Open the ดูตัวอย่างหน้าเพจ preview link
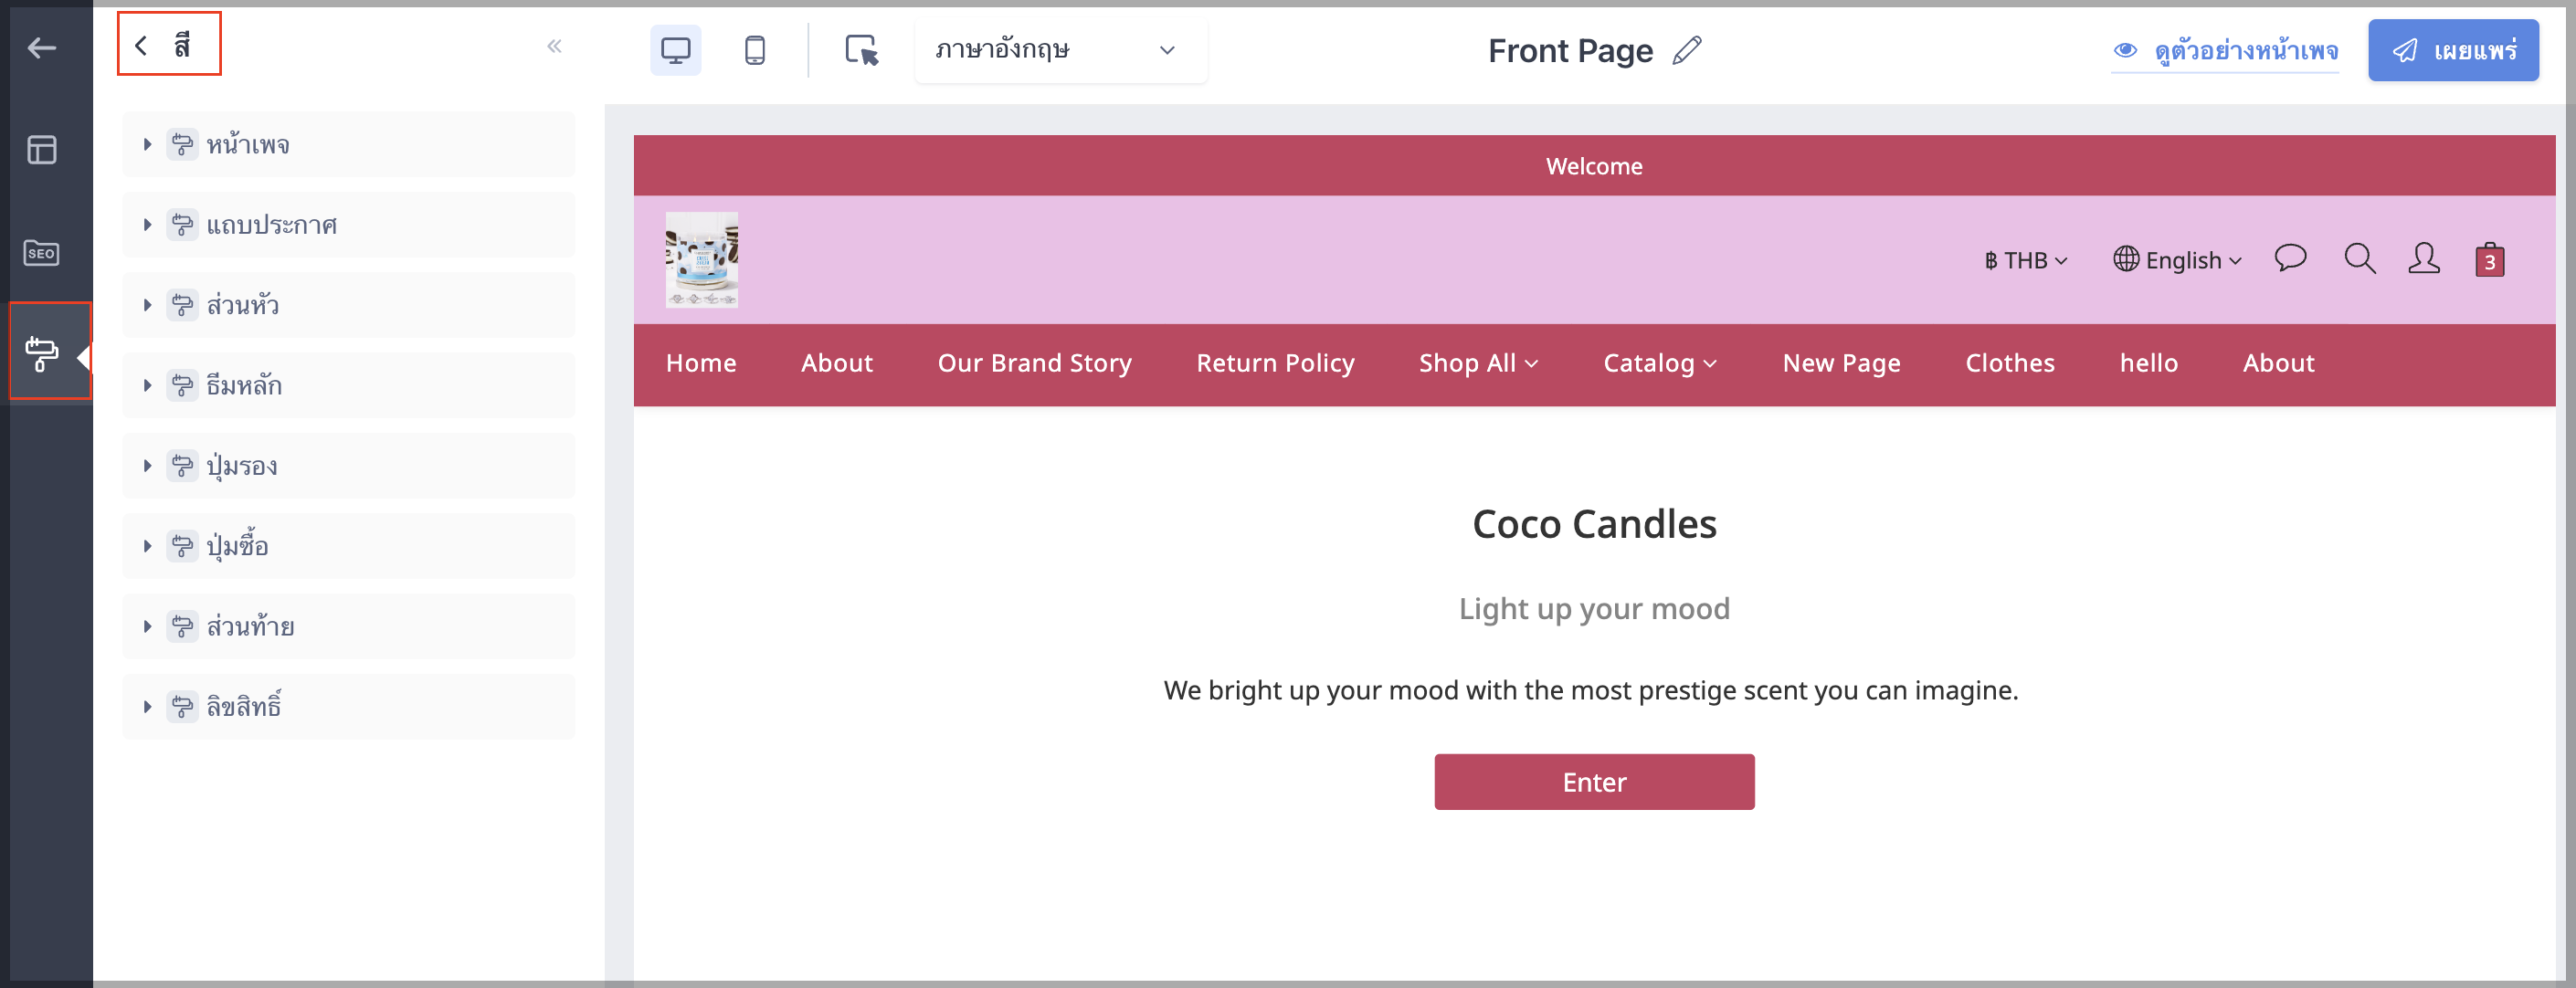The width and height of the screenshot is (2576, 988). point(2225,50)
